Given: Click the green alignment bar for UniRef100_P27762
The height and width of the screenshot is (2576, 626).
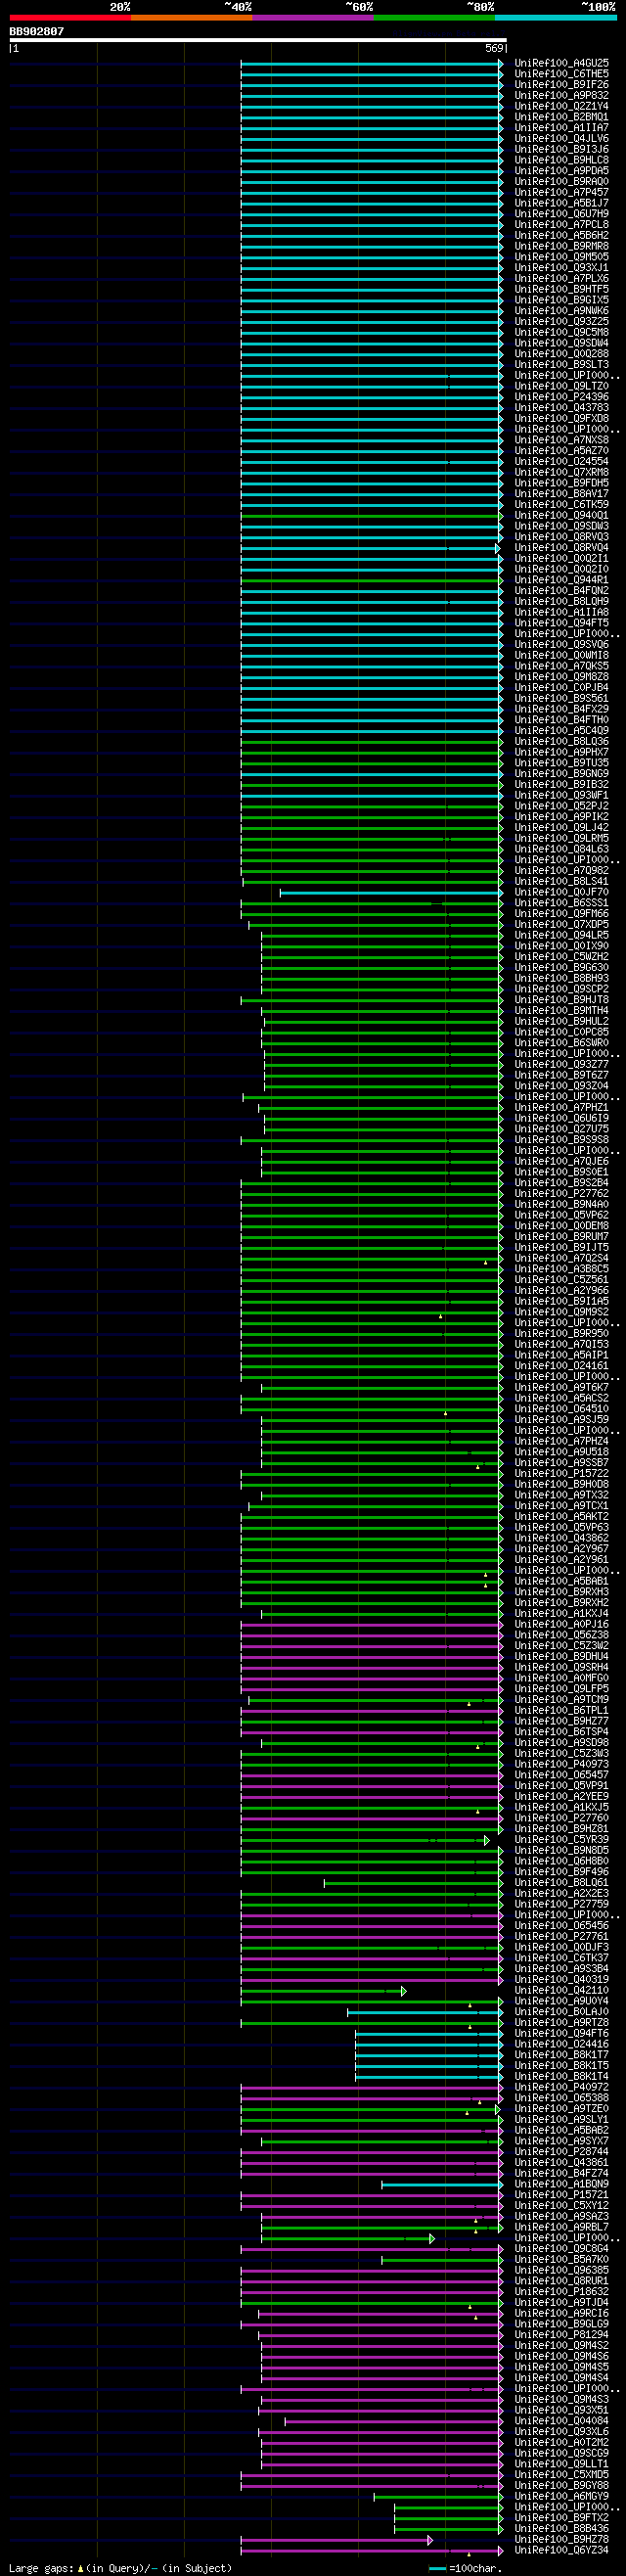Looking at the screenshot, I should pos(372,1193).
